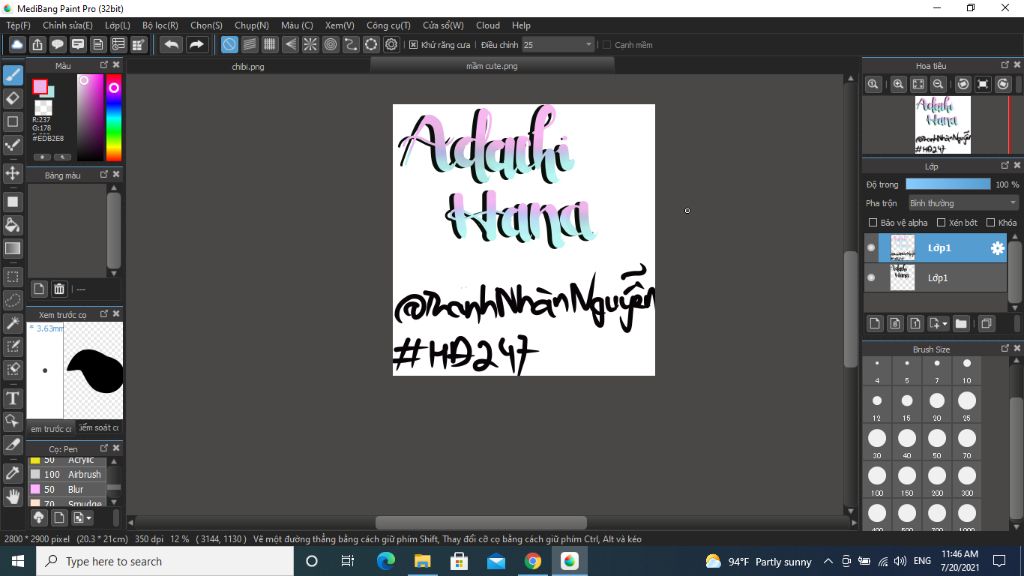Zoom in using navigator magnifier plus
Screen dimensions: 1024x576
coord(899,84)
